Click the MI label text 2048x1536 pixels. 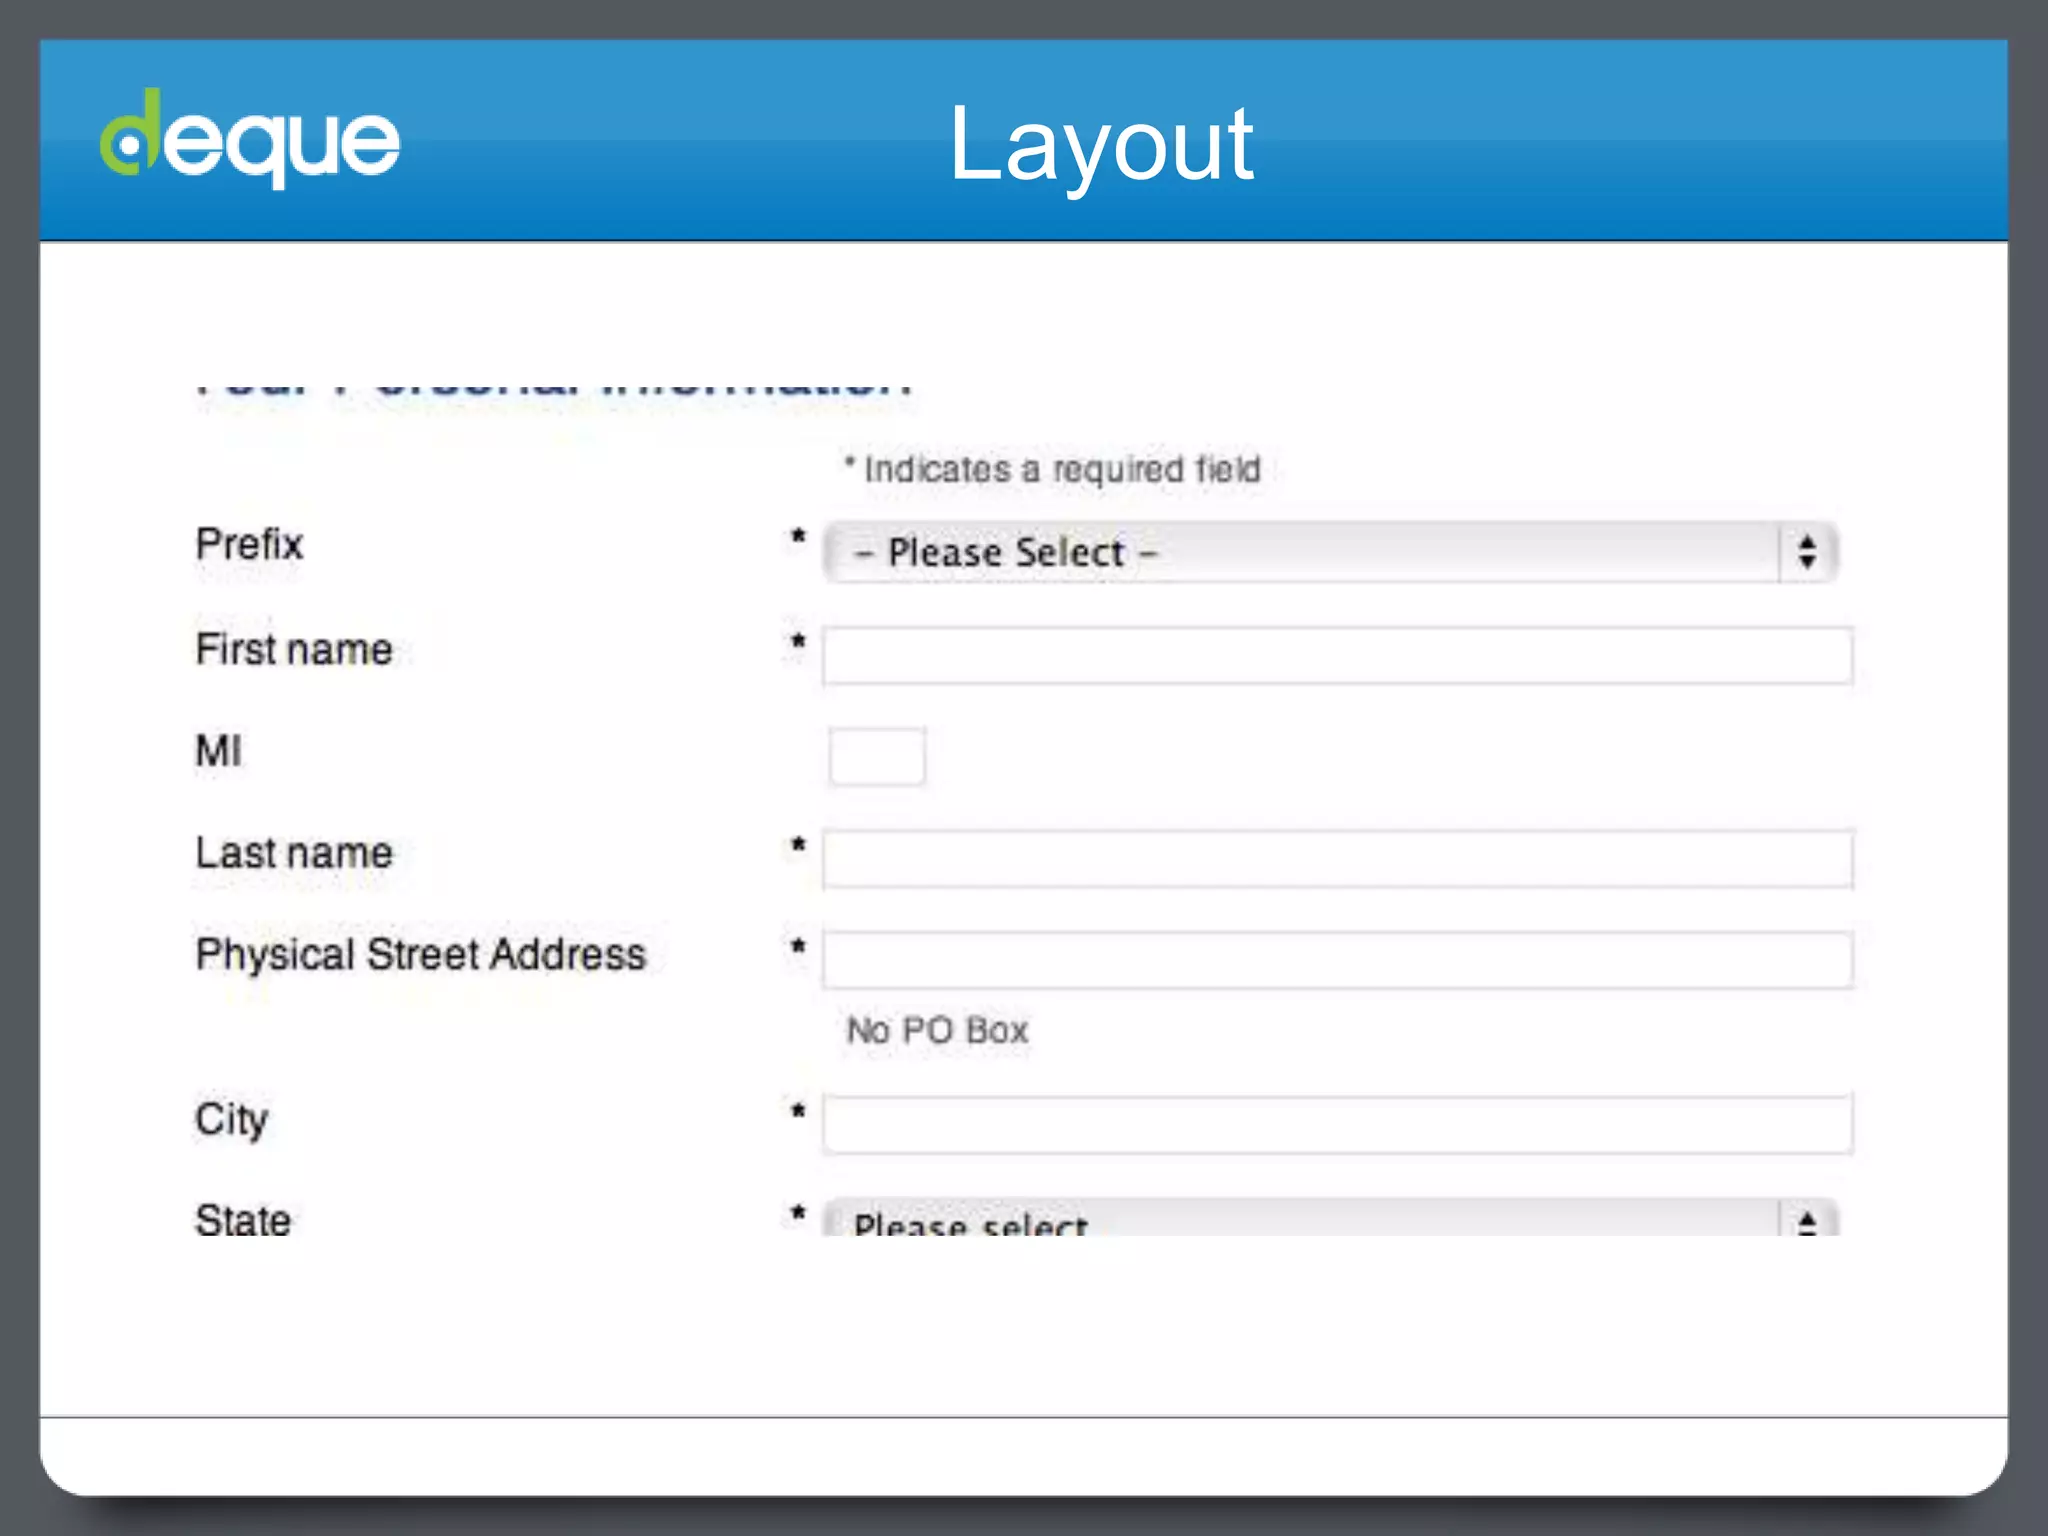pos(218,751)
